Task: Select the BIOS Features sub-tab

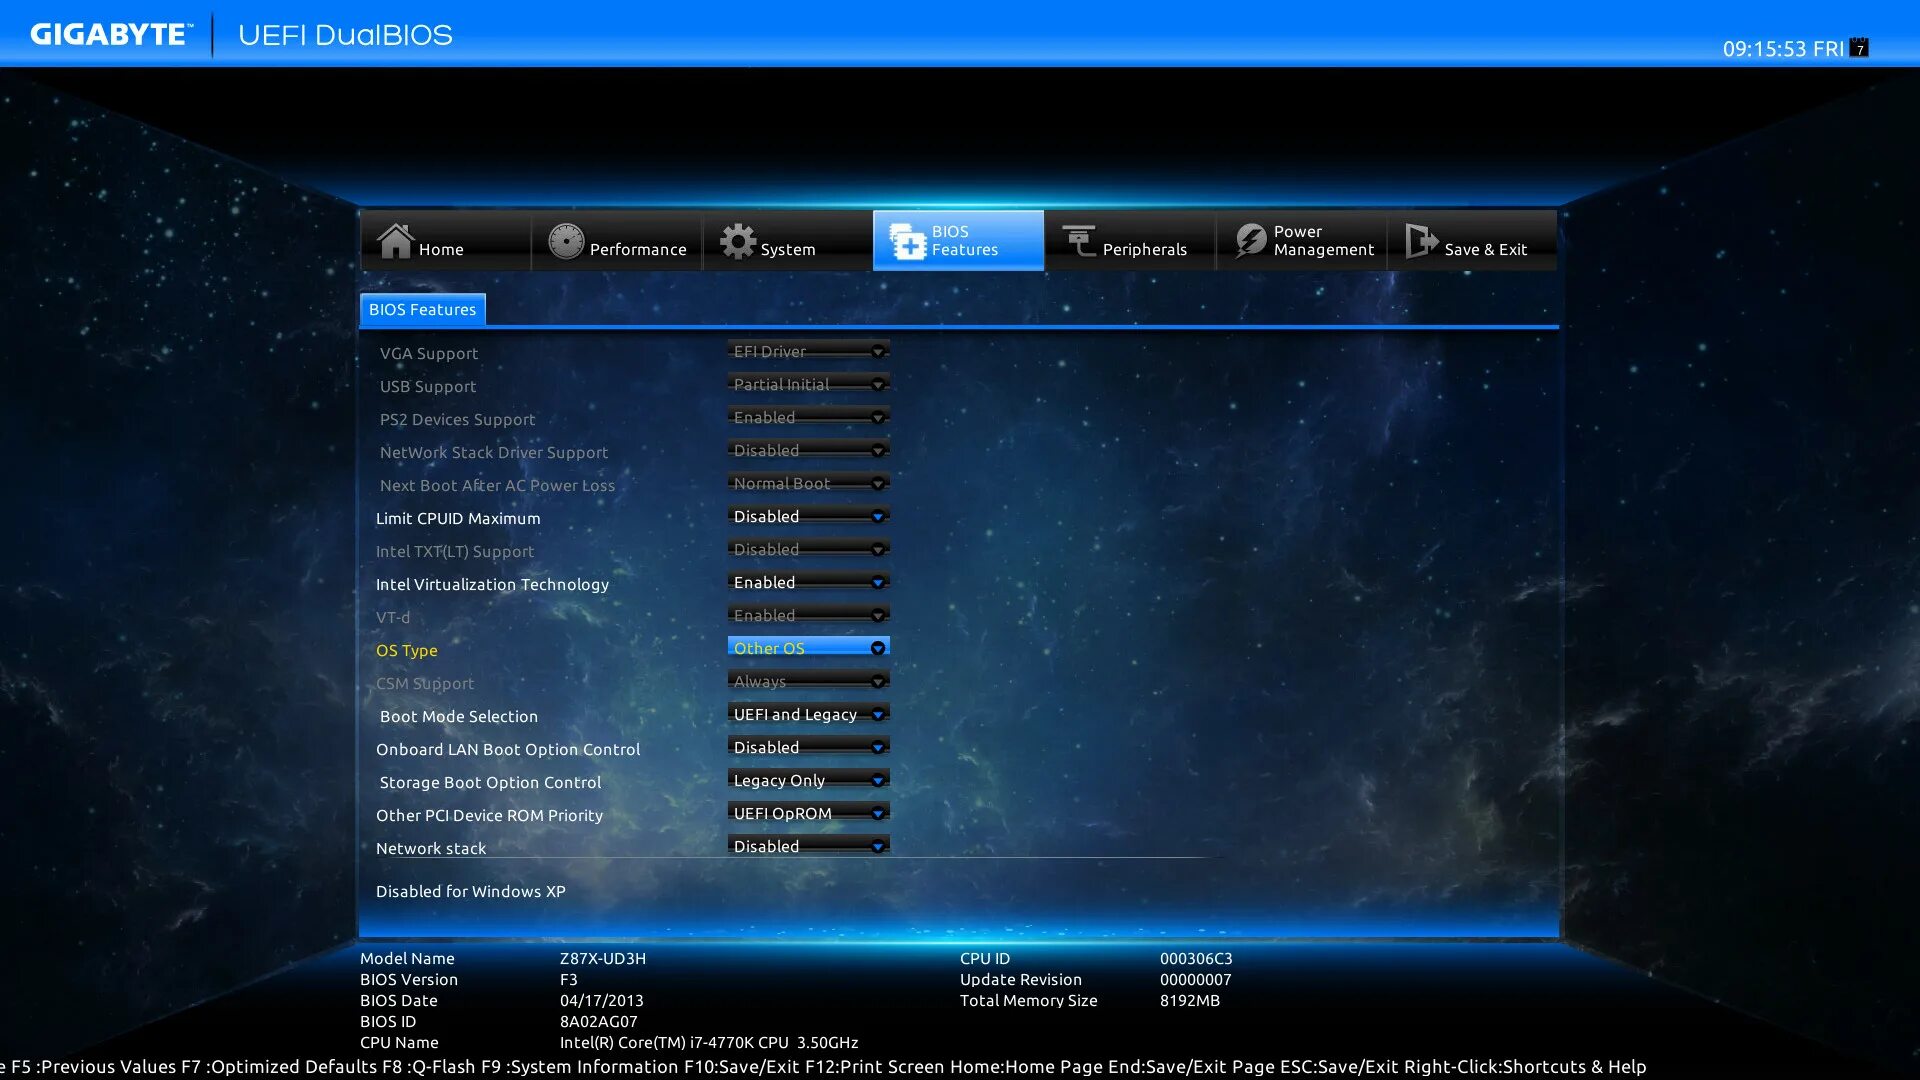Action: point(422,309)
